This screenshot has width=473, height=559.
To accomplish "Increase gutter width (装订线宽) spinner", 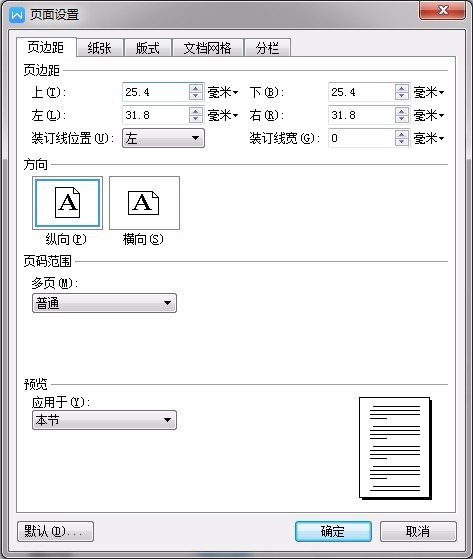I will click(402, 134).
